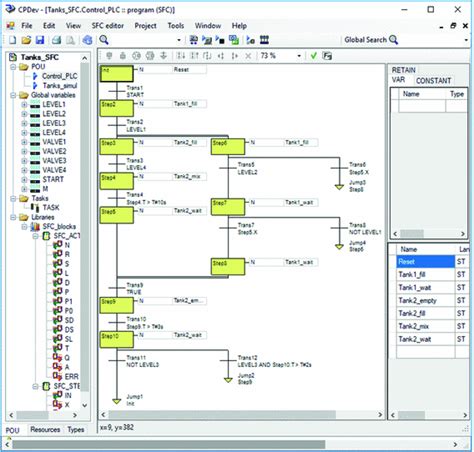The width and height of the screenshot is (474, 452).
Task: Click the magnifier search icon in toolbar
Action: pyautogui.click(x=104, y=40)
